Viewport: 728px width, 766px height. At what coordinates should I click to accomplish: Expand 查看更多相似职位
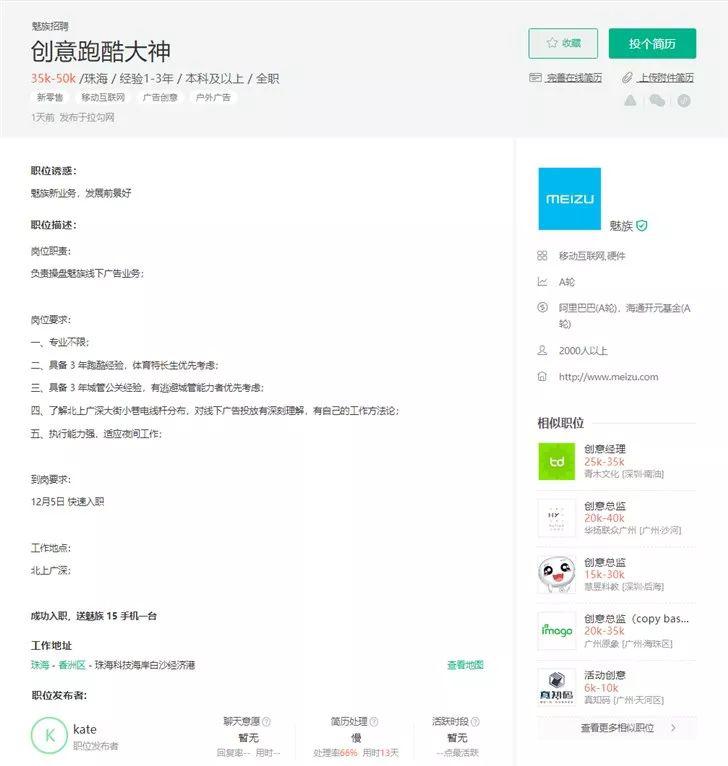coord(617,728)
